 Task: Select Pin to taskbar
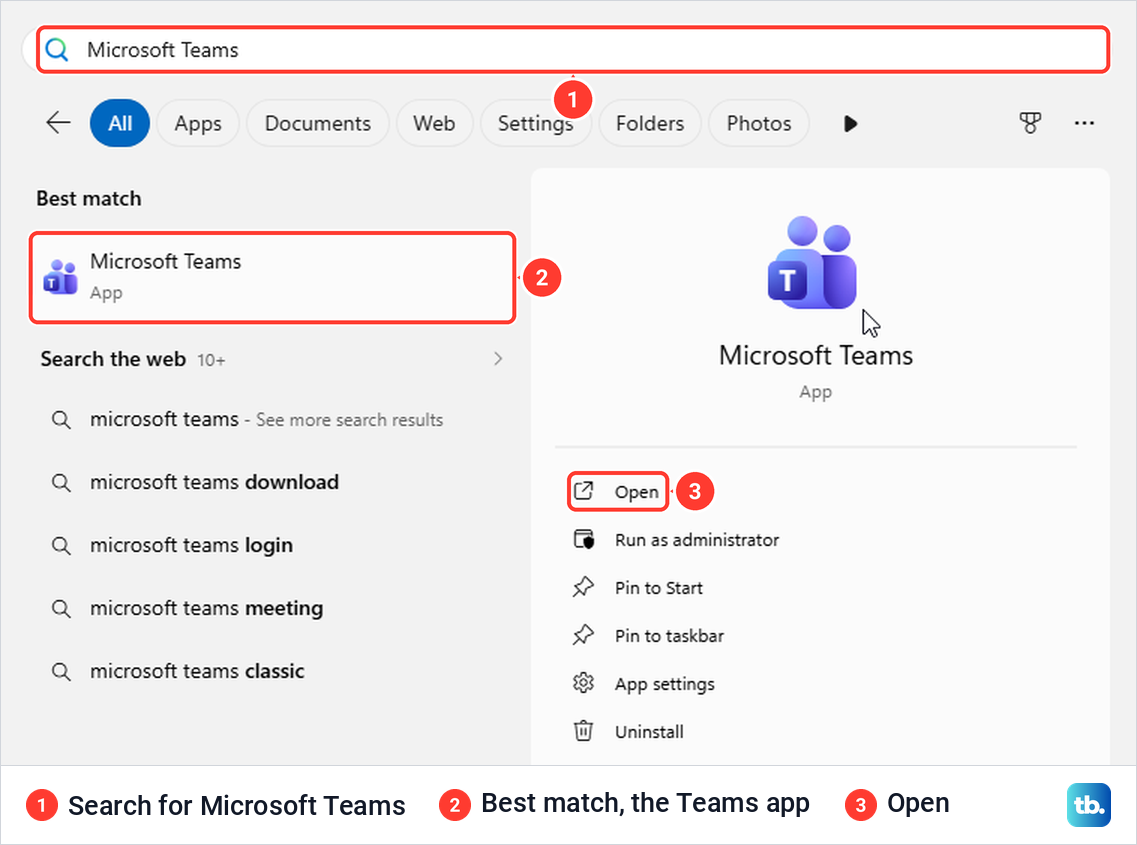(x=669, y=635)
